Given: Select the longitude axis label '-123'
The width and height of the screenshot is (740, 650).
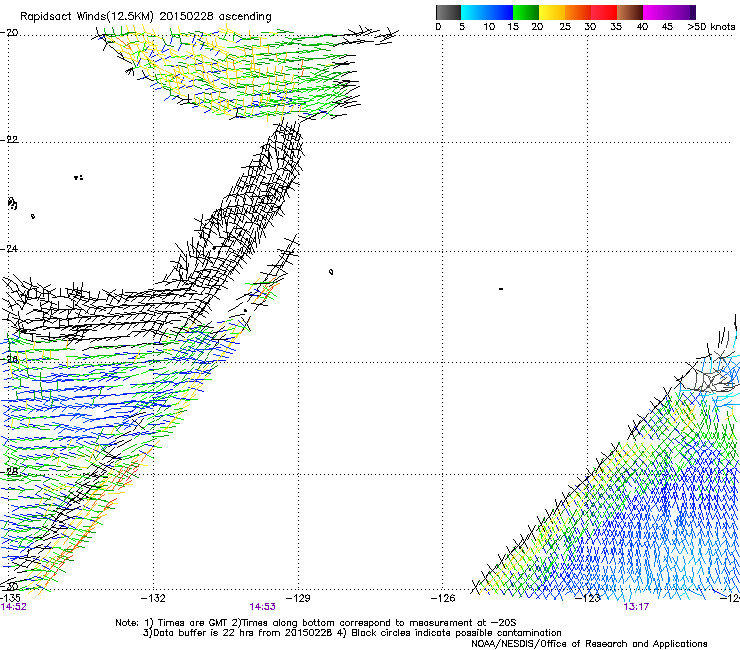Looking at the screenshot, I should point(588,598).
